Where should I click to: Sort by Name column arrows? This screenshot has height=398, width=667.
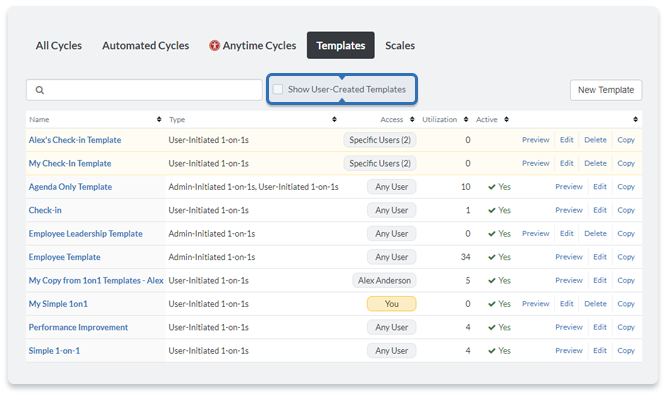(159, 119)
